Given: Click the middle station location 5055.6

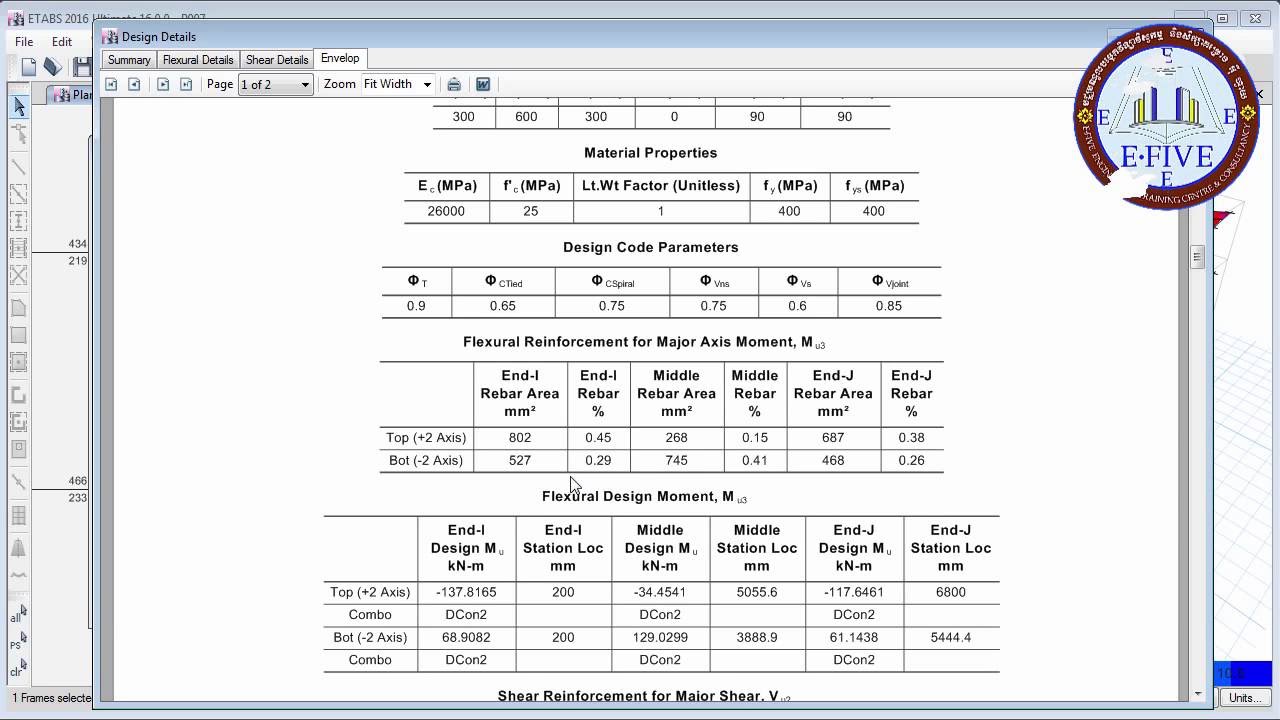Looking at the screenshot, I should (757, 592).
